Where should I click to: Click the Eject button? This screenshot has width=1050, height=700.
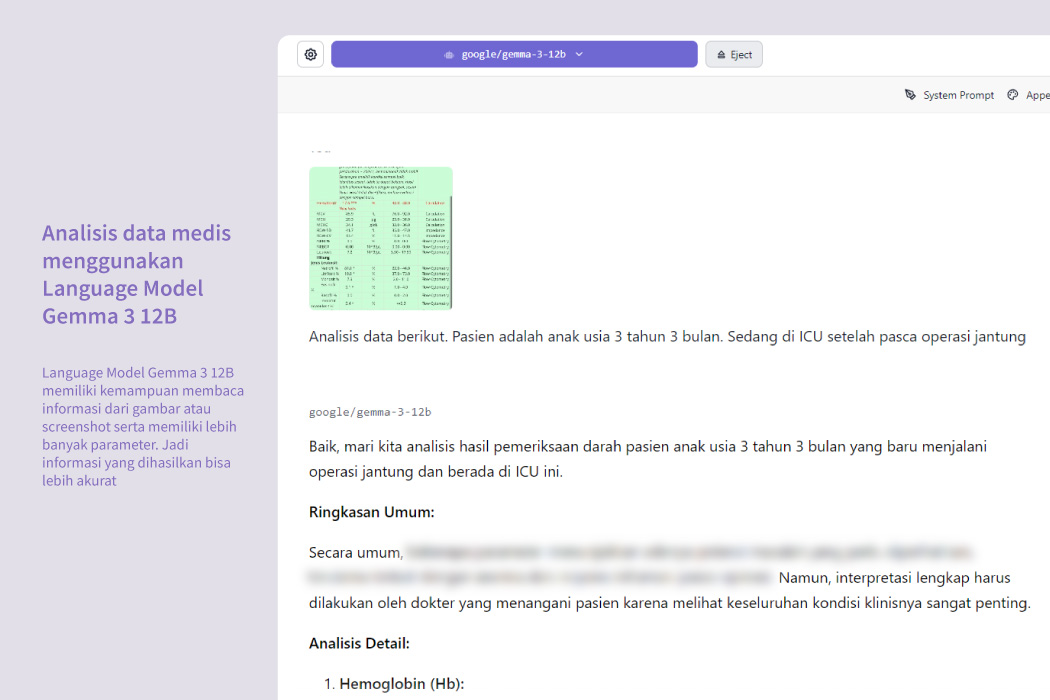coord(734,54)
